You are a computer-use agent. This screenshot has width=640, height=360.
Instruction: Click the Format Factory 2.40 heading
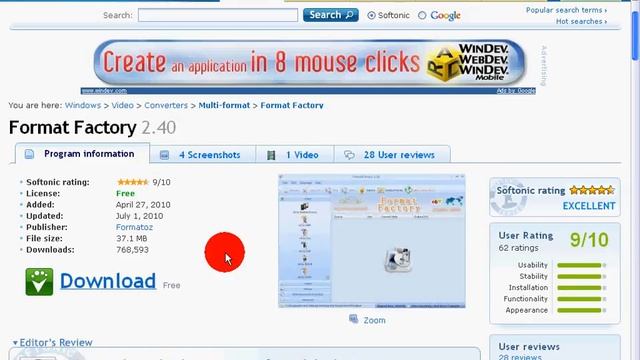92,128
